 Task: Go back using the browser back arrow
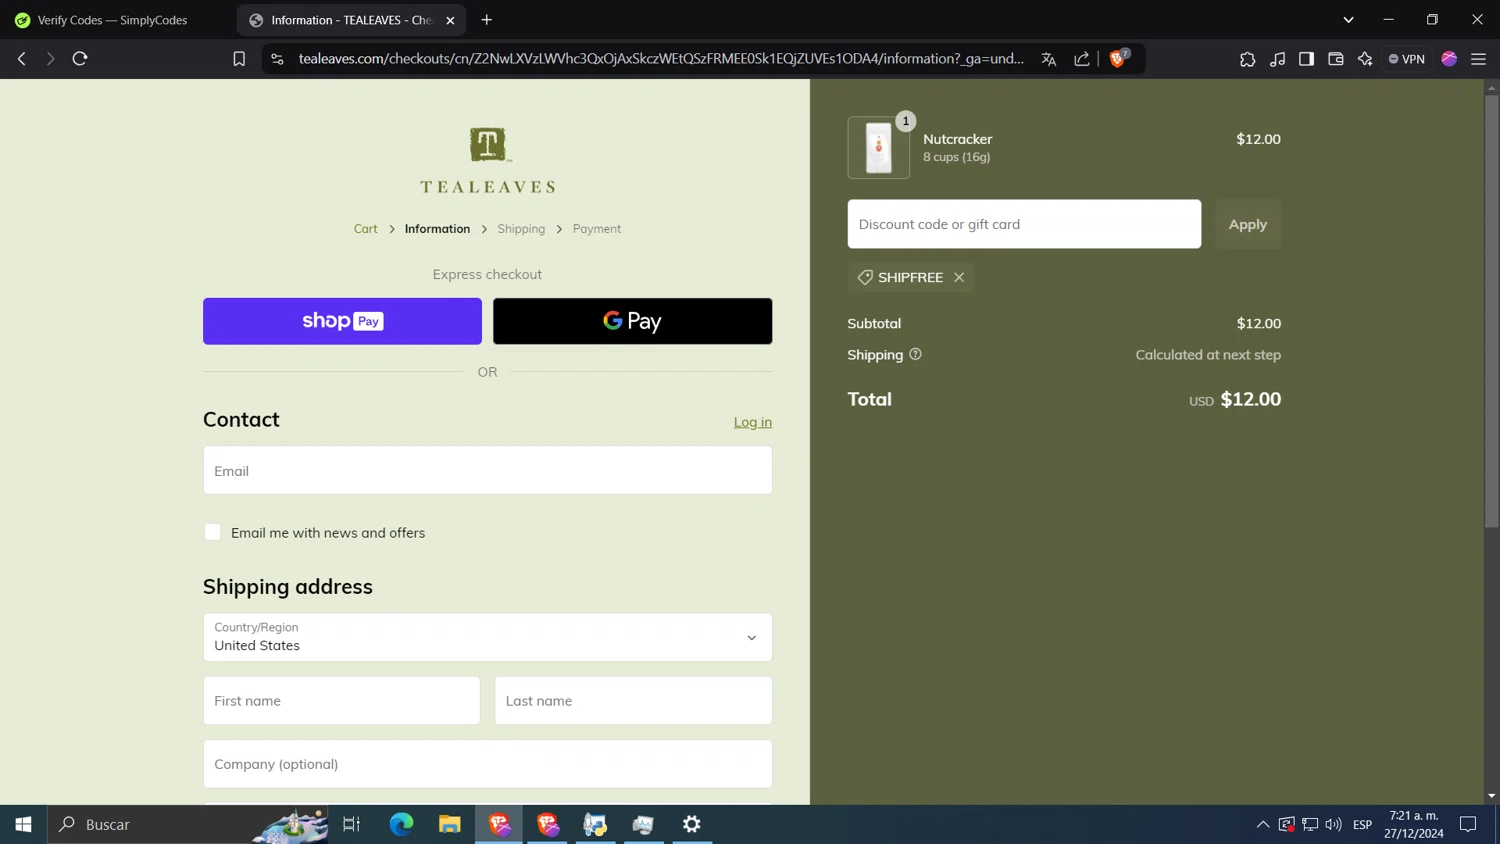(x=22, y=59)
